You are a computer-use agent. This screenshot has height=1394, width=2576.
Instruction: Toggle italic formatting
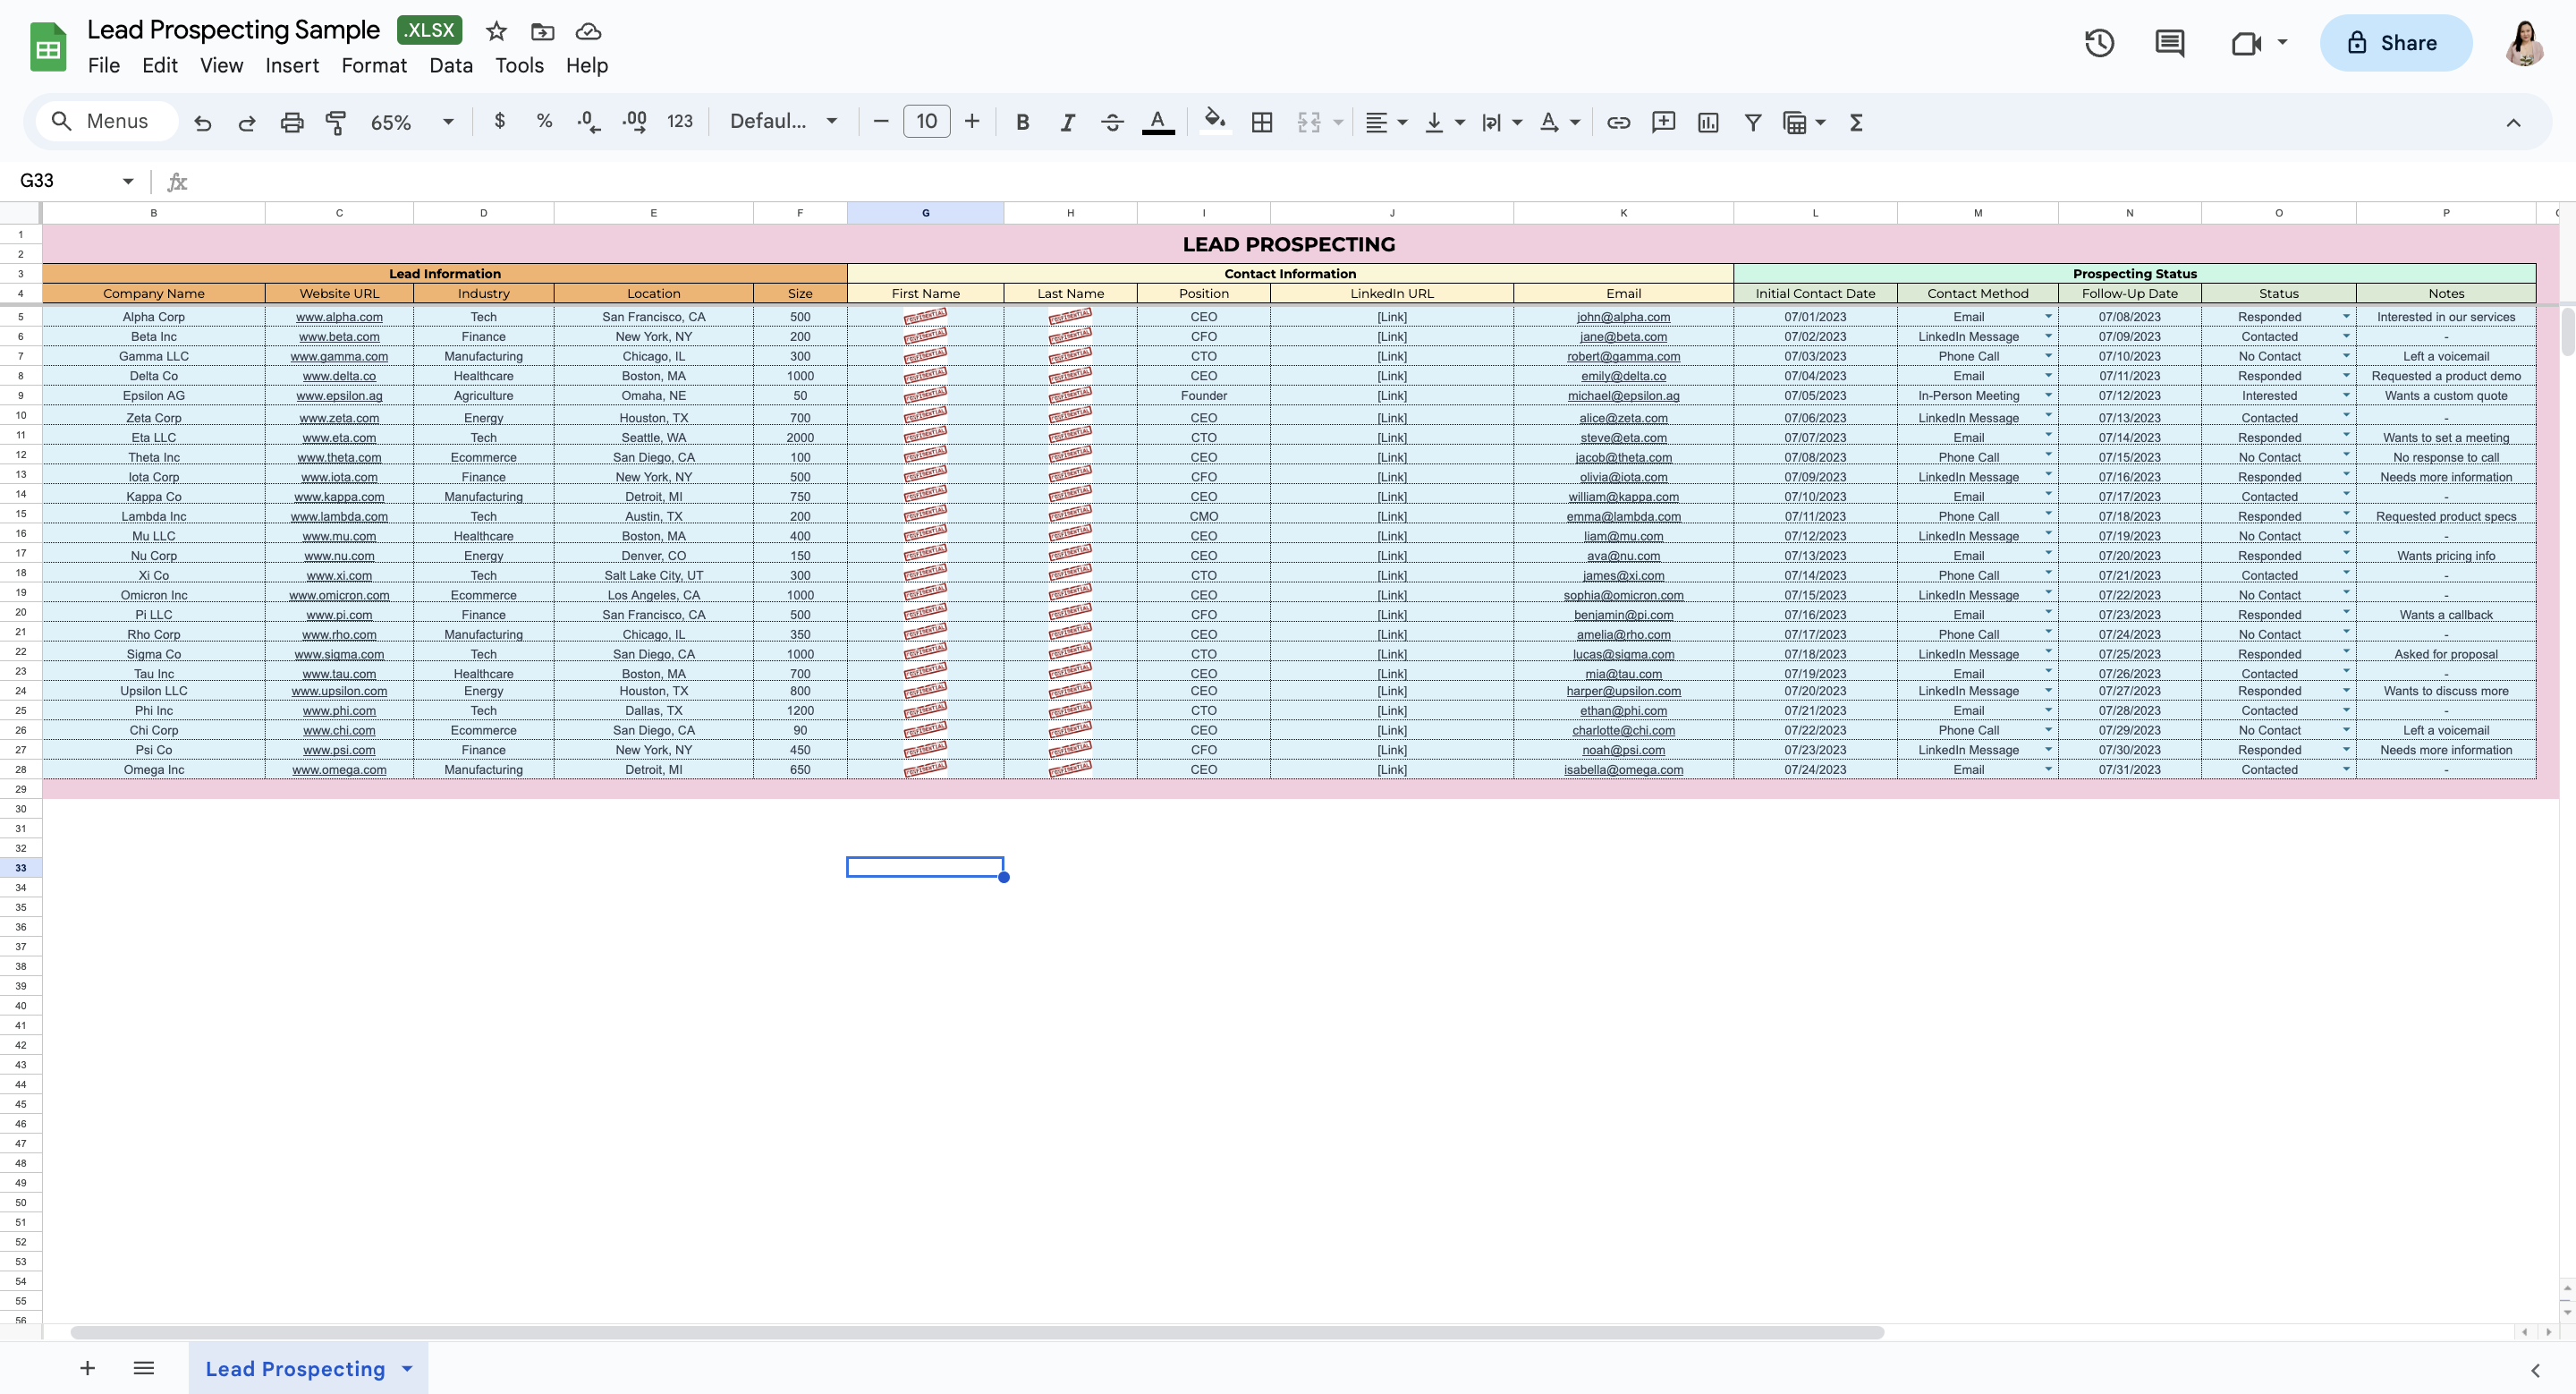pyautogui.click(x=1067, y=122)
